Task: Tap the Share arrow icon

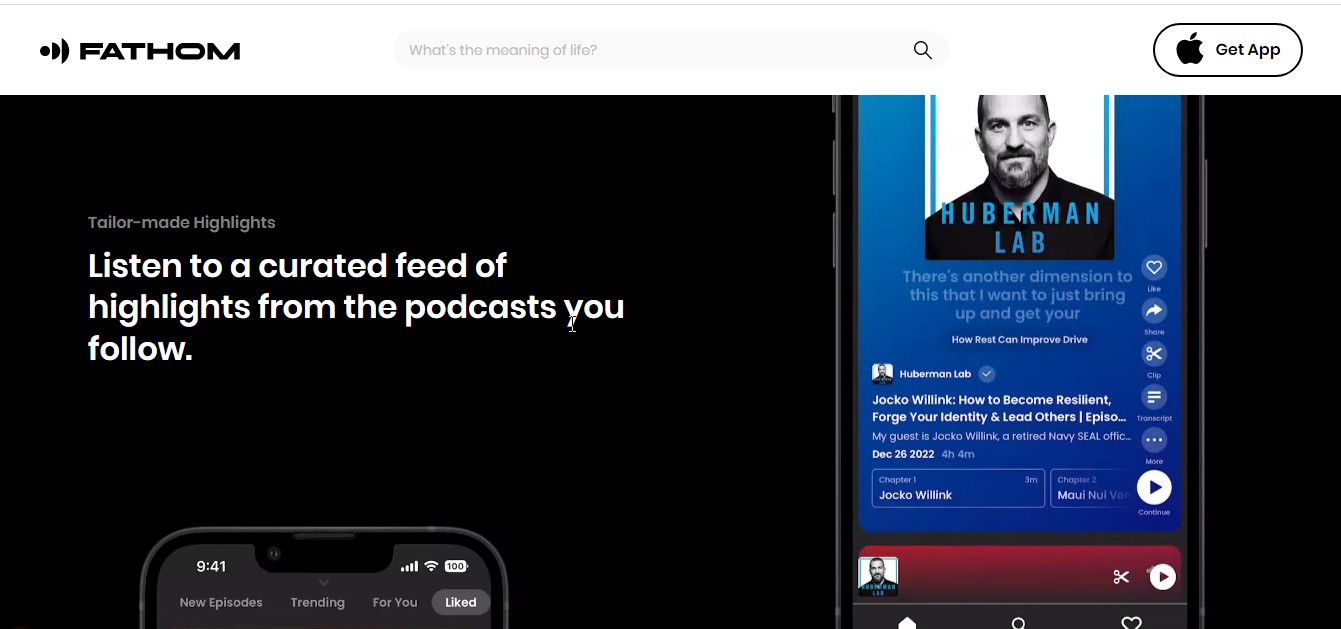Action: tap(1154, 310)
